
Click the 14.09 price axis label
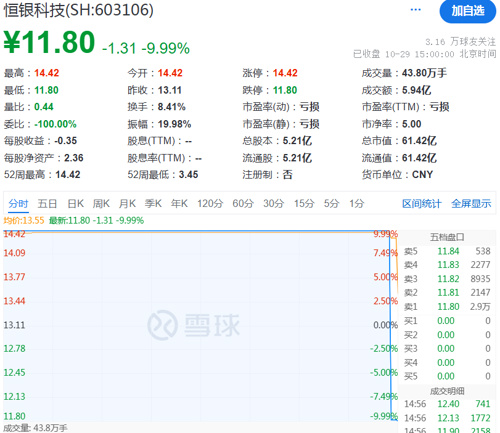click(x=14, y=253)
